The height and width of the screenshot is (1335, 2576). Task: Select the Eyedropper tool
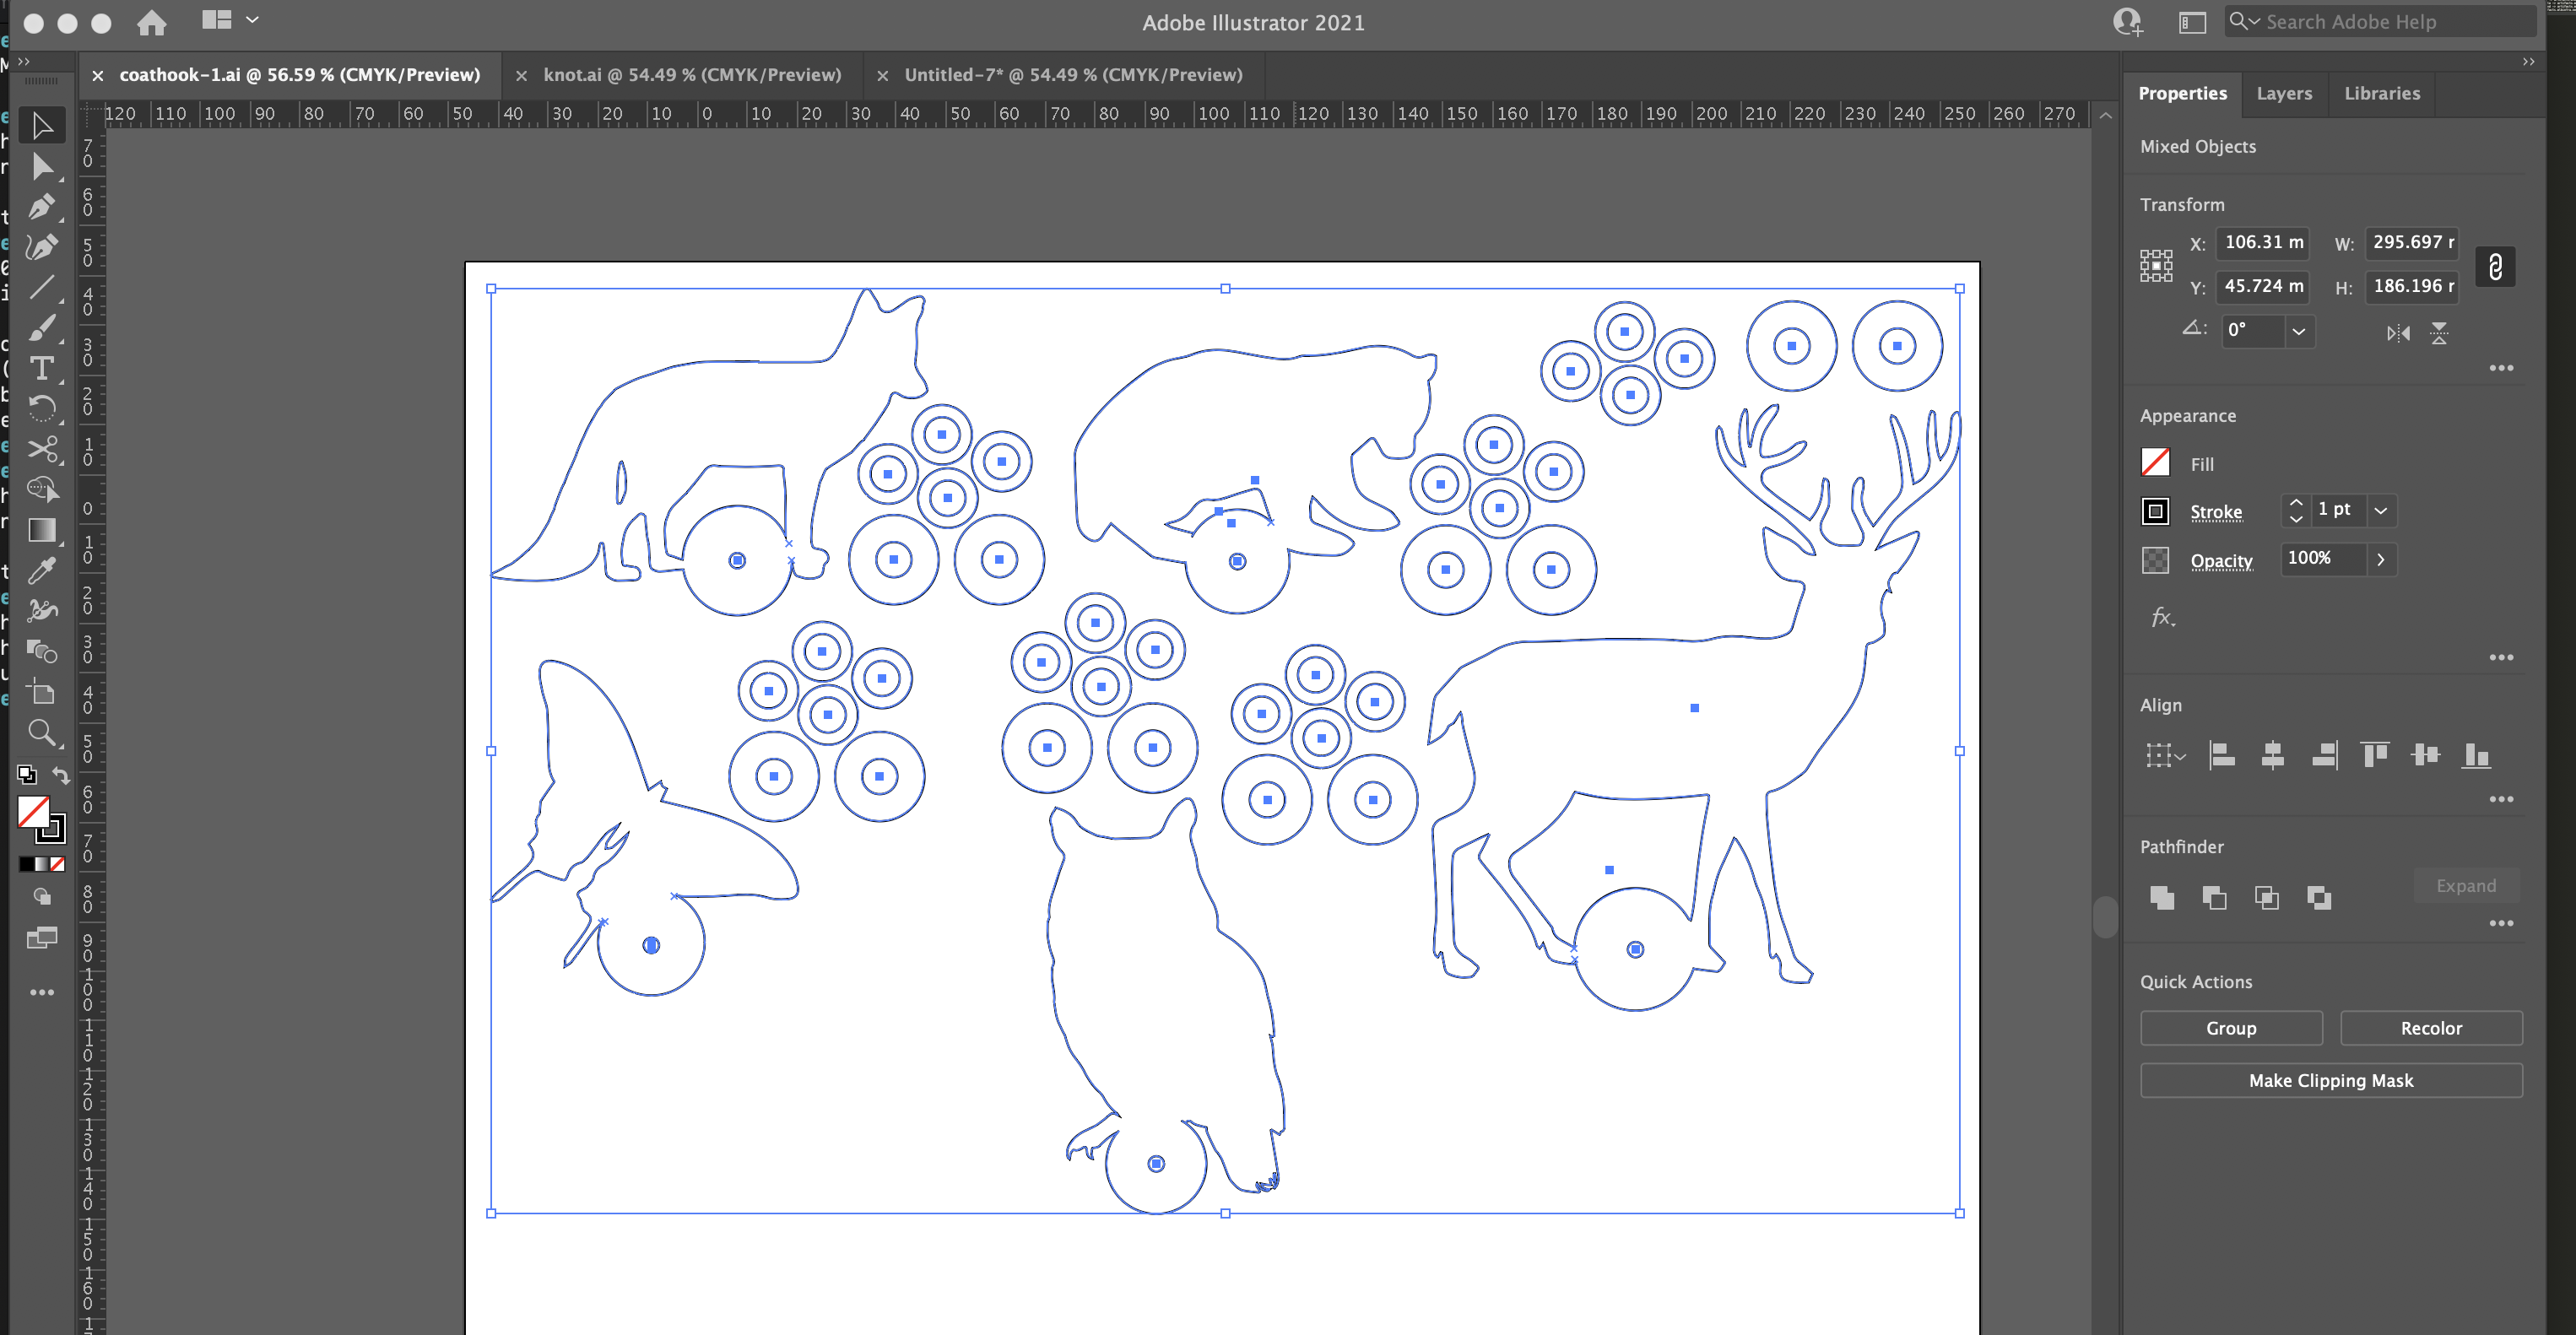(x=42, y=571)
